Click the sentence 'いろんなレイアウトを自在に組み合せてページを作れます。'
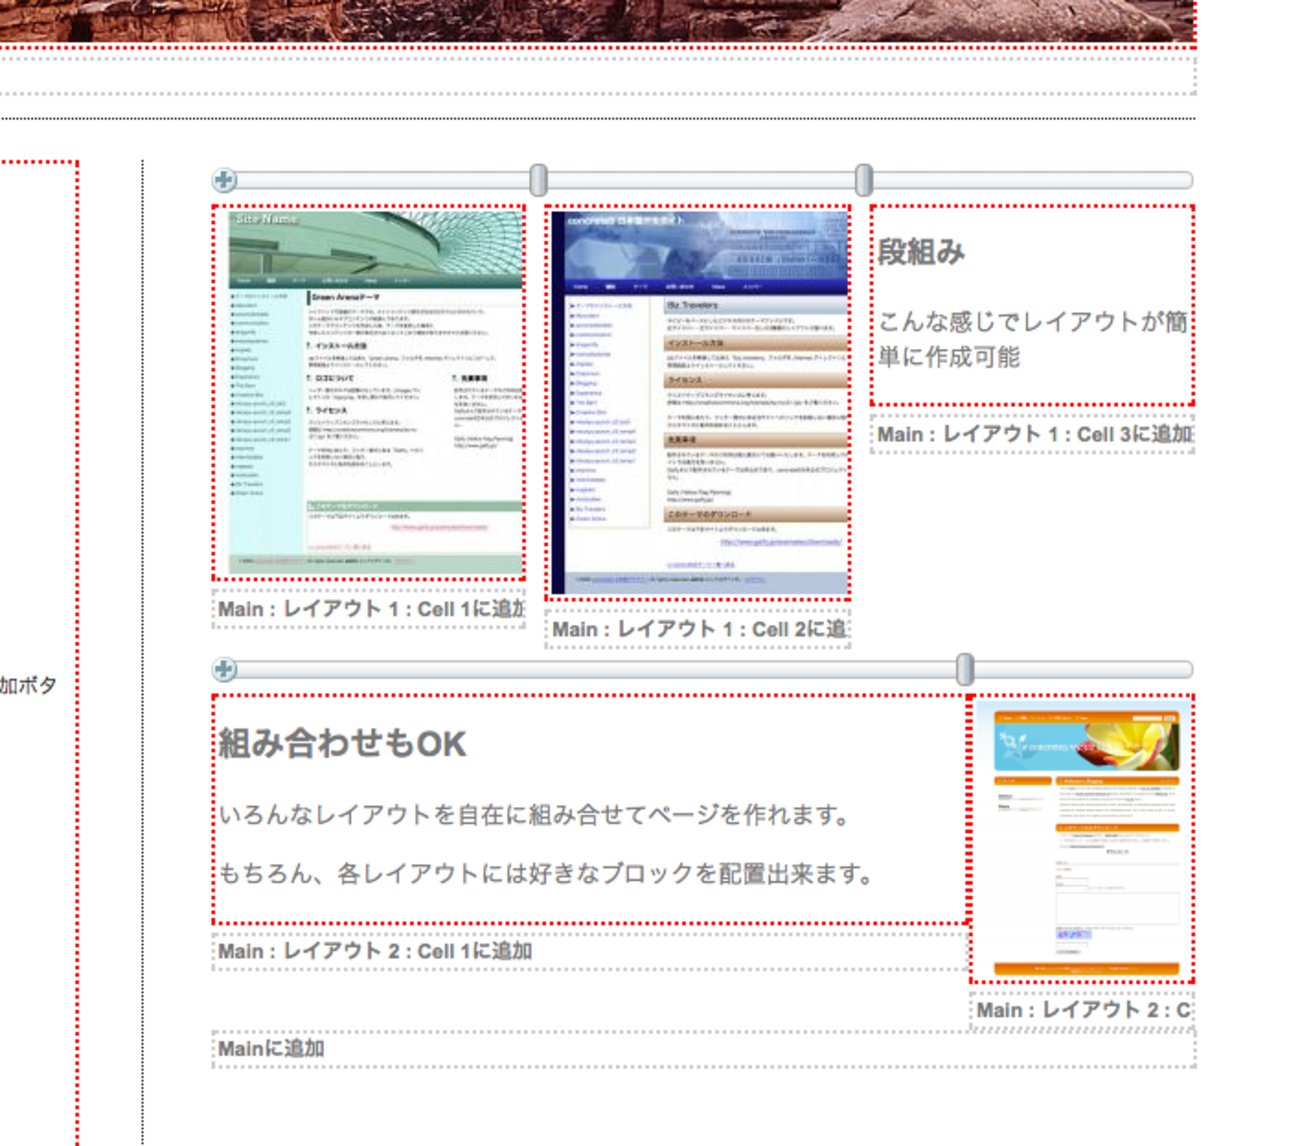The height and width of the screenshot is (1146, 1300). click(535, 815)
